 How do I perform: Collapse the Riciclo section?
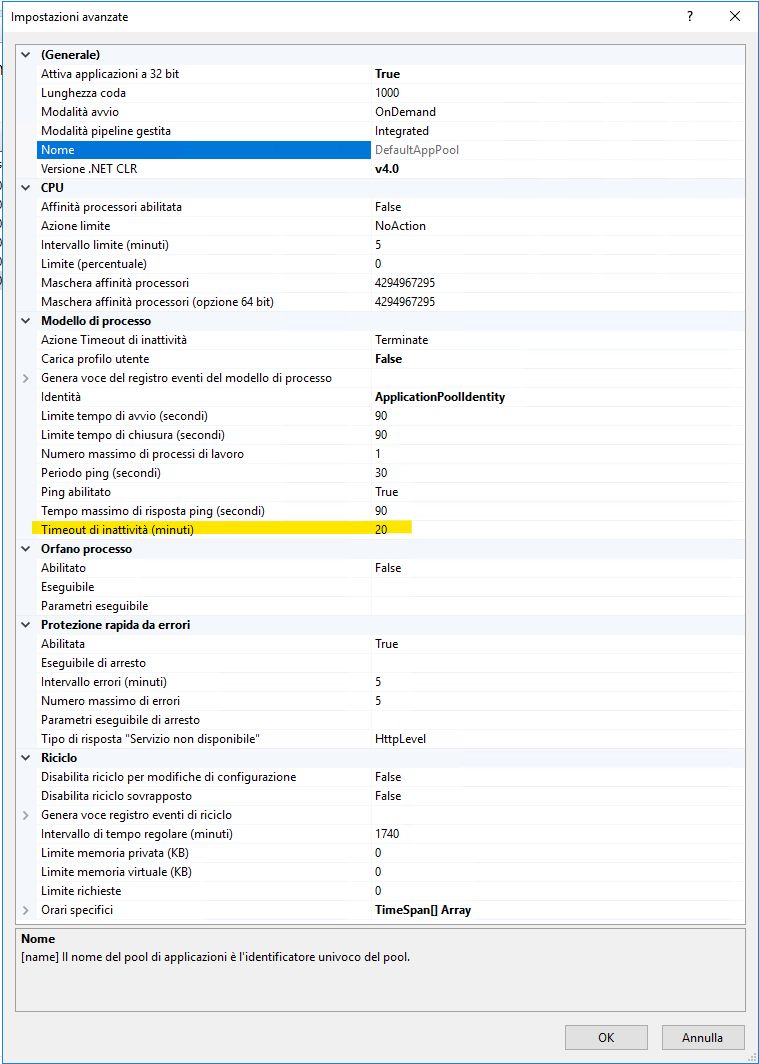pyautogui.click(x=26, y=758)
